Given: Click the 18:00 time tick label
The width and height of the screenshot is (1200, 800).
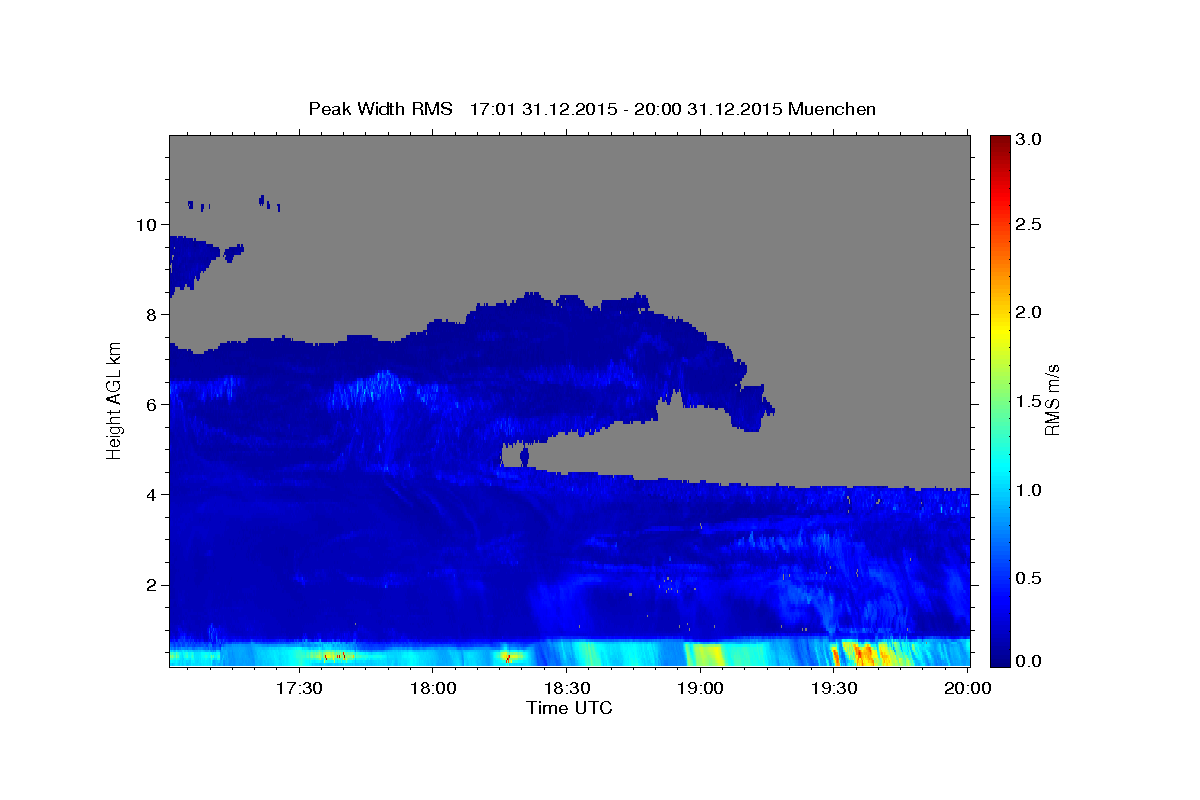Looking at the screenshot, I should pyautogui.click(x=432, y=689).
